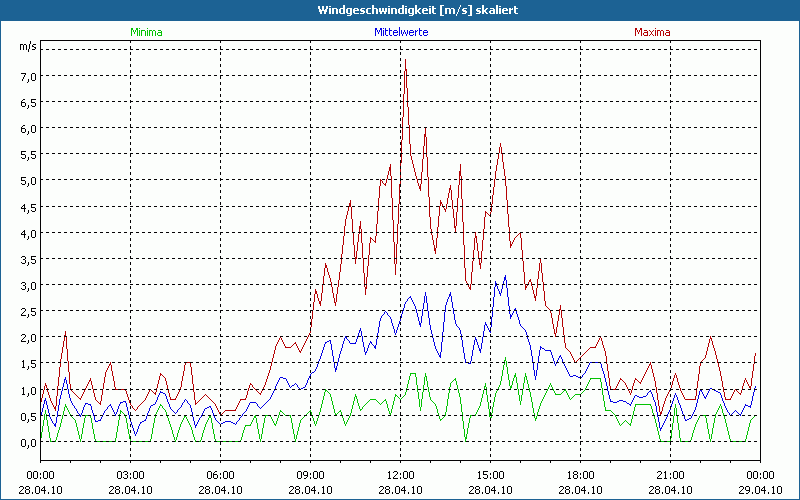Viewport: 800px width, 500px height.
Task: Click the 00:00 time label above 28.04.10
Action: tap(40, 476)
